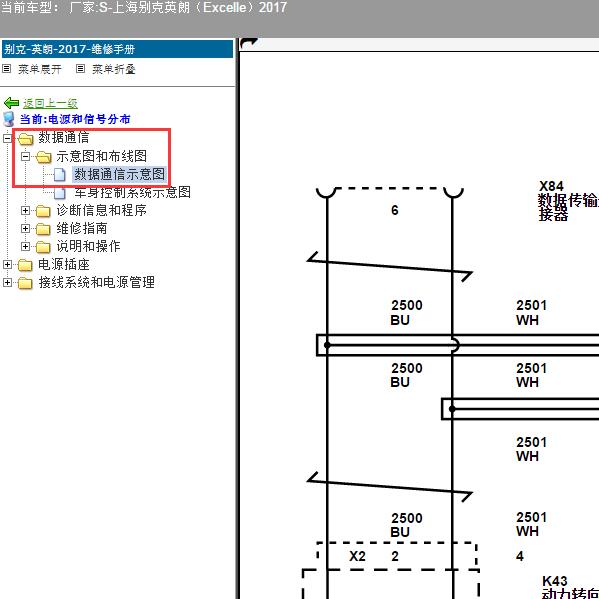Click the 数据通信示意图 page icon
Image resolution: width=599 pixels, height=599 pixels.
point(60,175)
